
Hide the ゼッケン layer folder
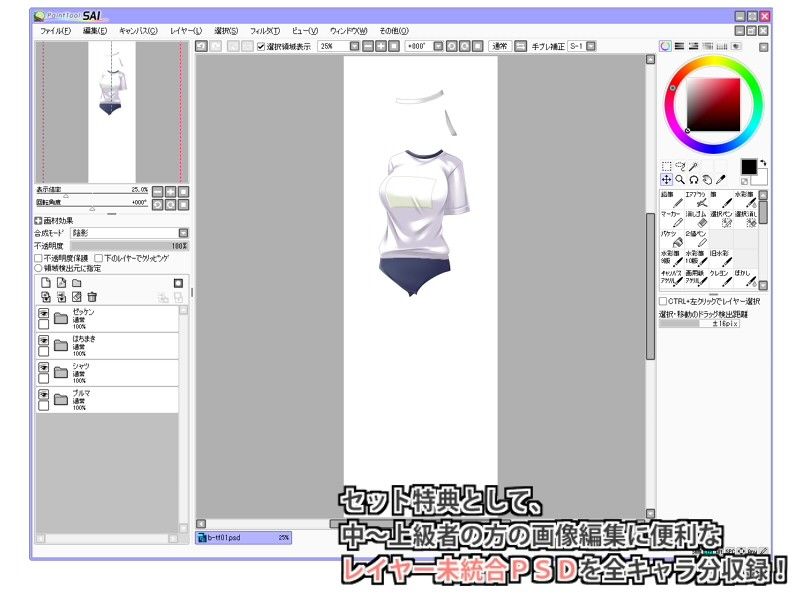43,314
